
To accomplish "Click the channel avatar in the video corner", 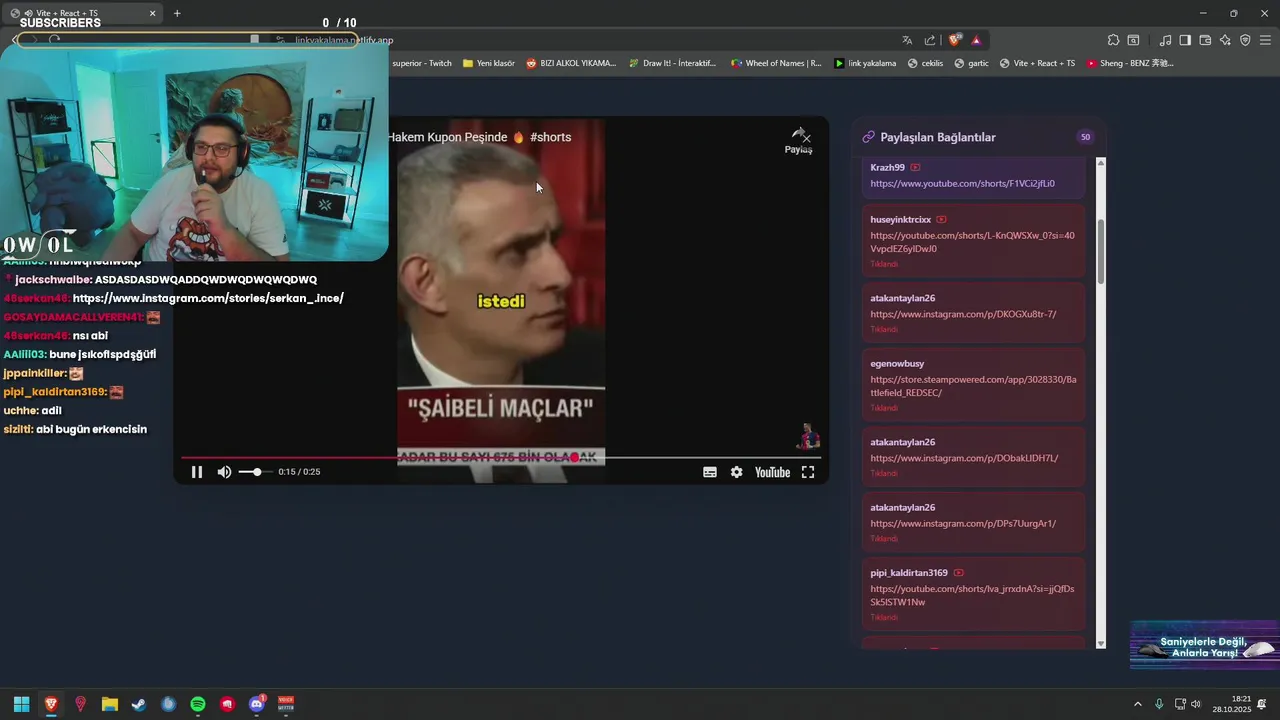I will [x=808, y=436].
